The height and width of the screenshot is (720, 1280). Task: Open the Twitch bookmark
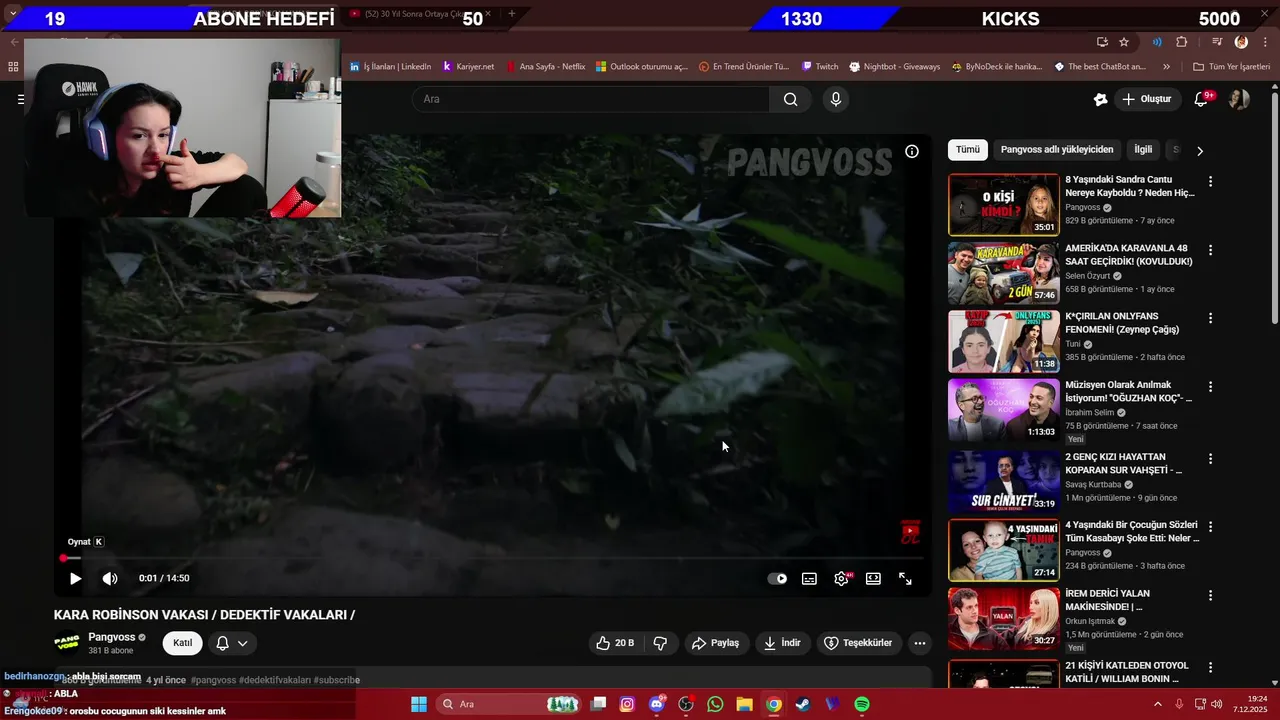coord(820,67)
